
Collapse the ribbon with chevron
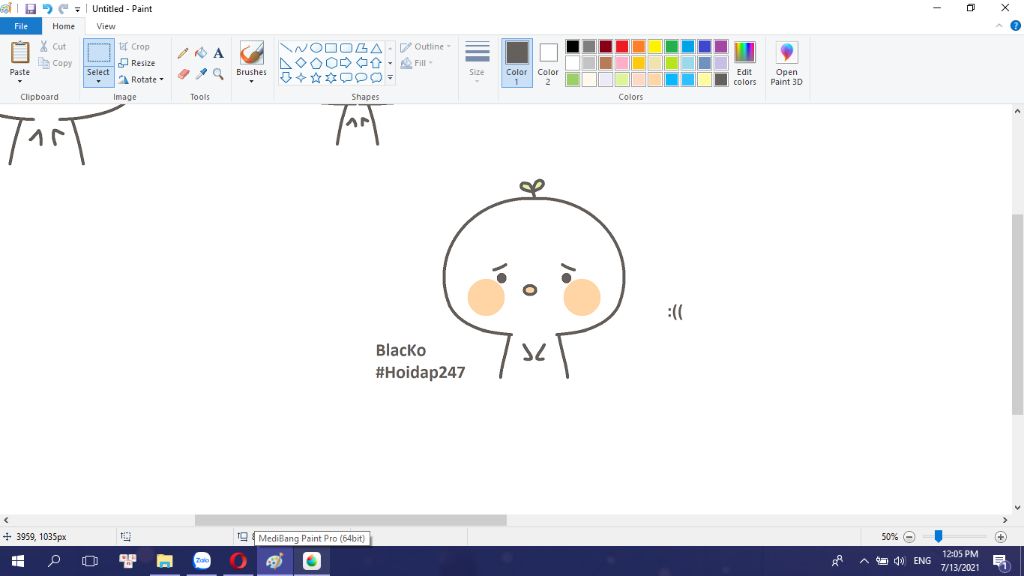(x=999, y=26)
